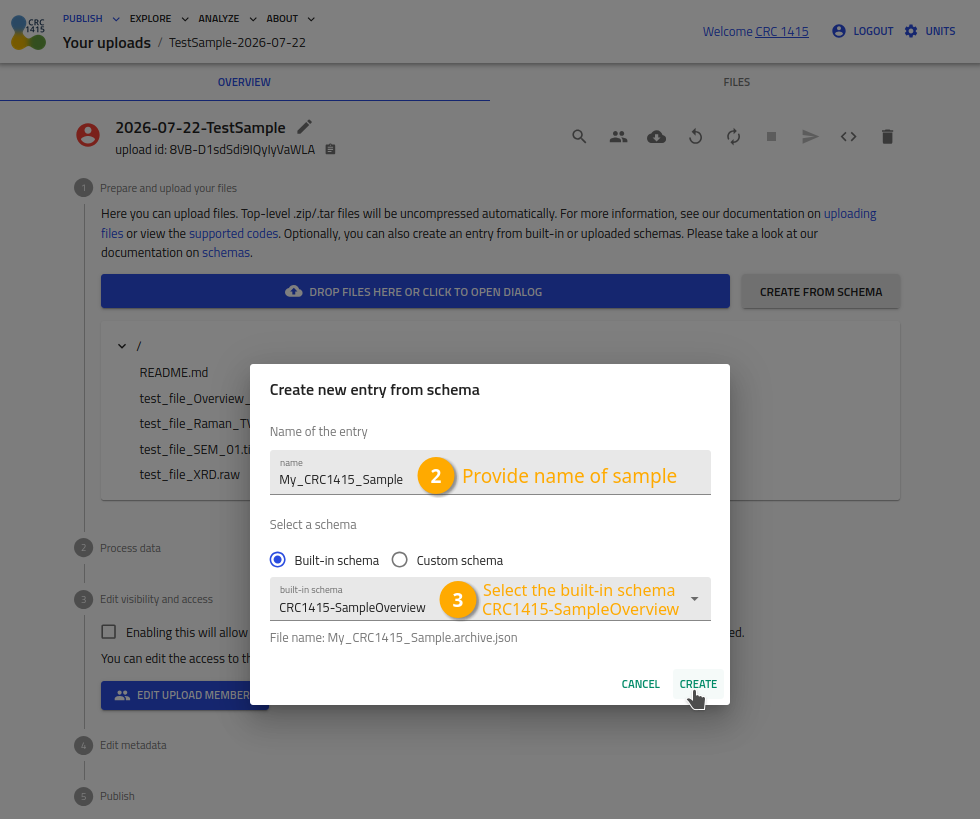This screenshot has width=980, height=819.
Task: Edit upload name with pencil icon
Action: [x=304, y=127]
